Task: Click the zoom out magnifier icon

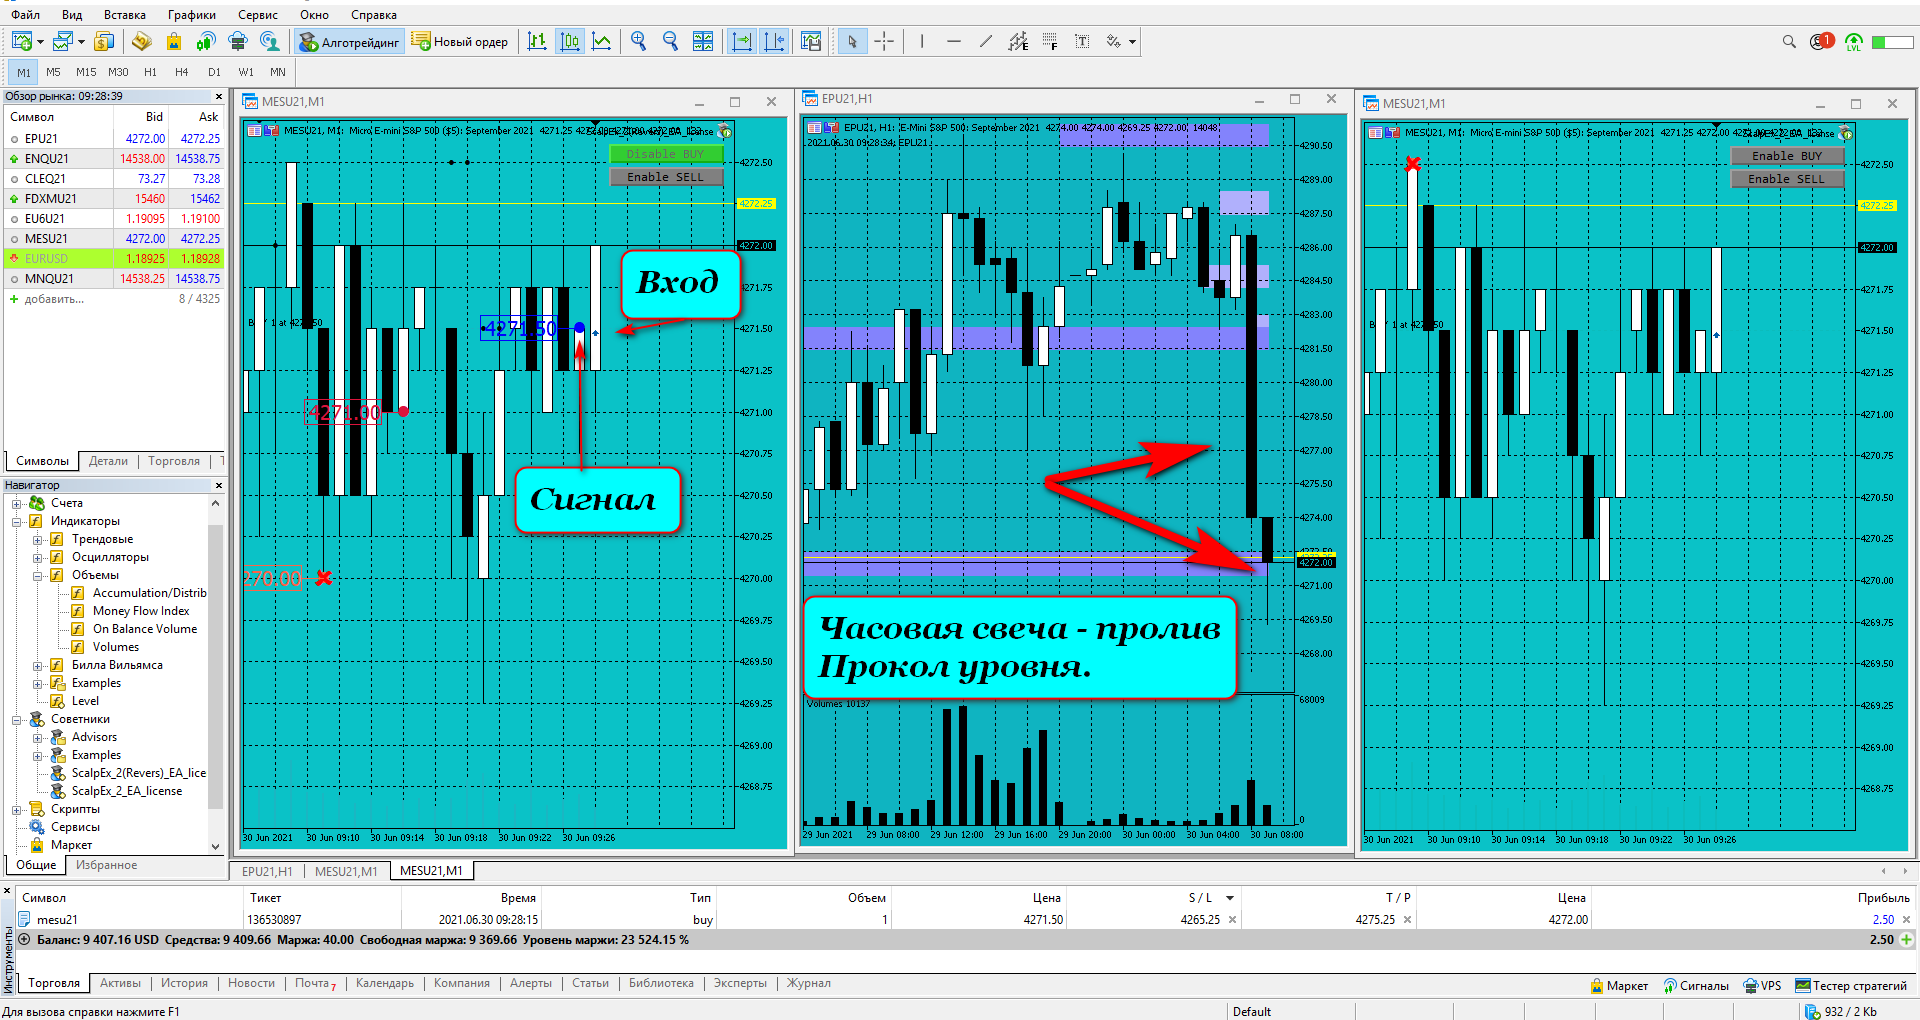Action: (670, 41)
